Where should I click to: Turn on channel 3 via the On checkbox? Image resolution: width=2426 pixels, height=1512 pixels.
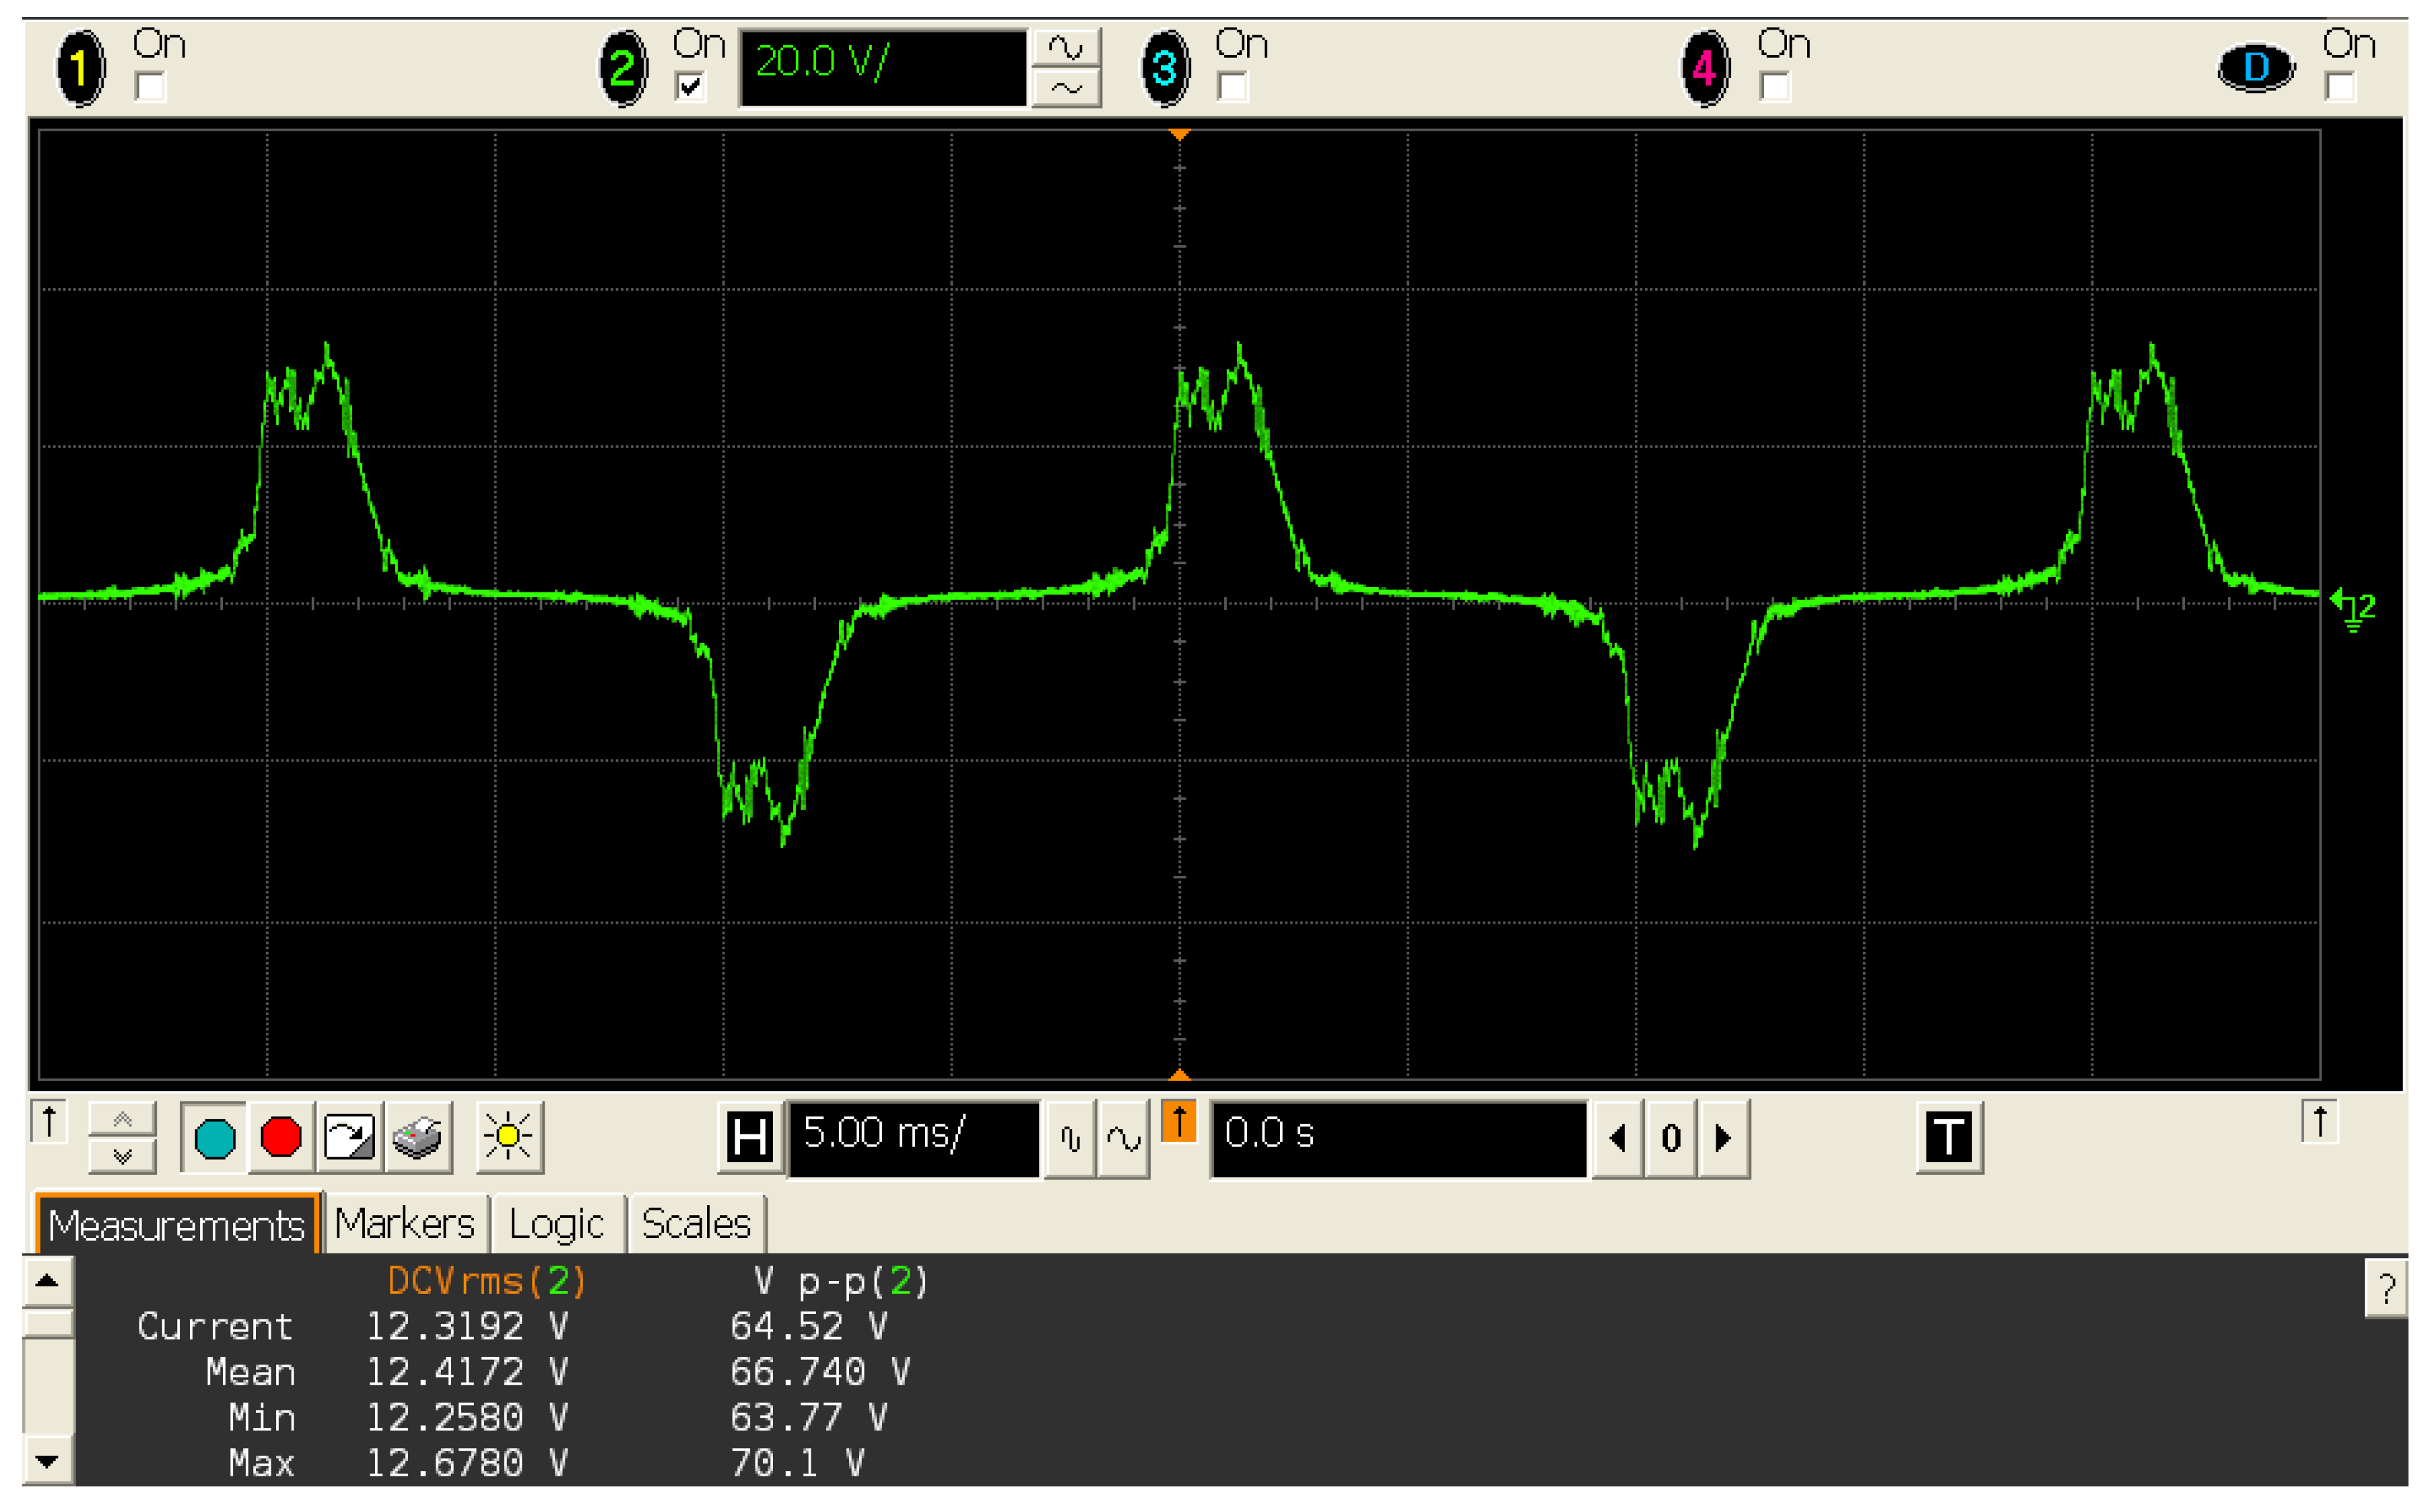(1233, 88)
